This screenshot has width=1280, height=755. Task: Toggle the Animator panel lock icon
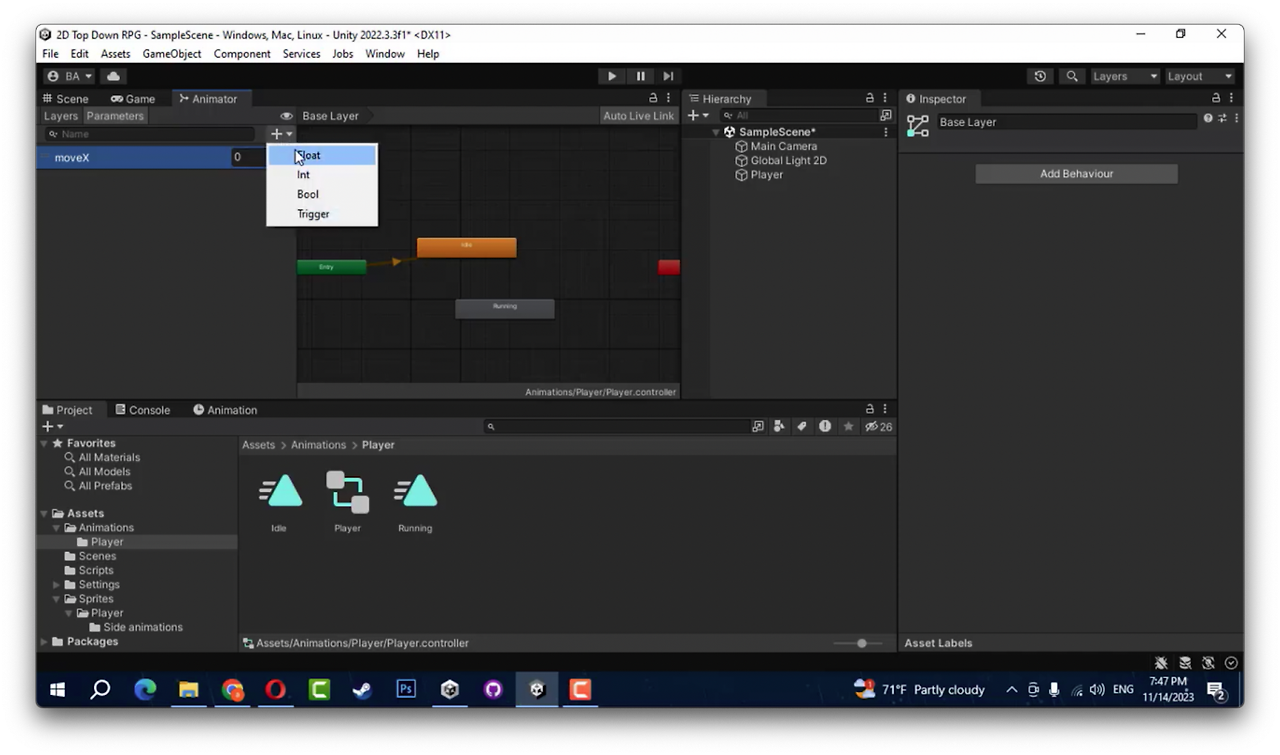653,98
